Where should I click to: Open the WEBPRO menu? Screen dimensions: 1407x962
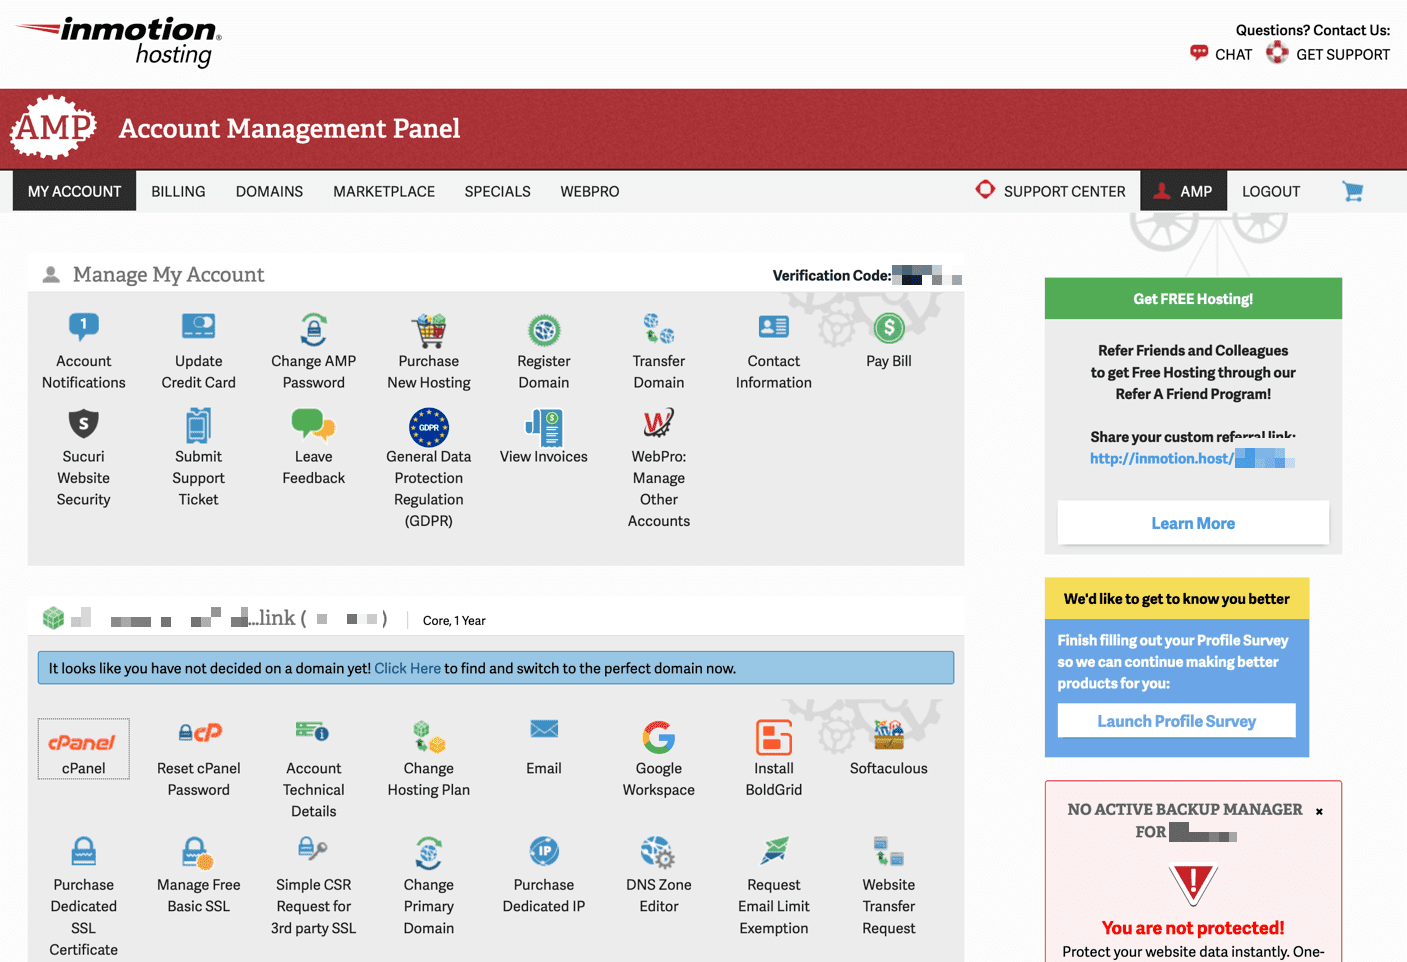pos(589,191)
